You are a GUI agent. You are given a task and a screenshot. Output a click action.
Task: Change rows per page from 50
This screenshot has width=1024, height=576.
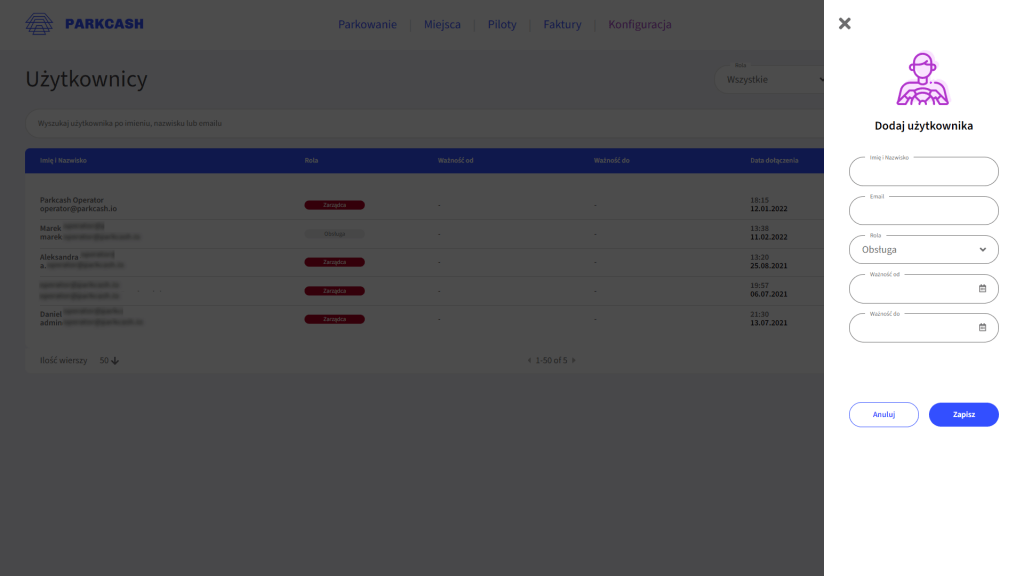pos(109,360)
